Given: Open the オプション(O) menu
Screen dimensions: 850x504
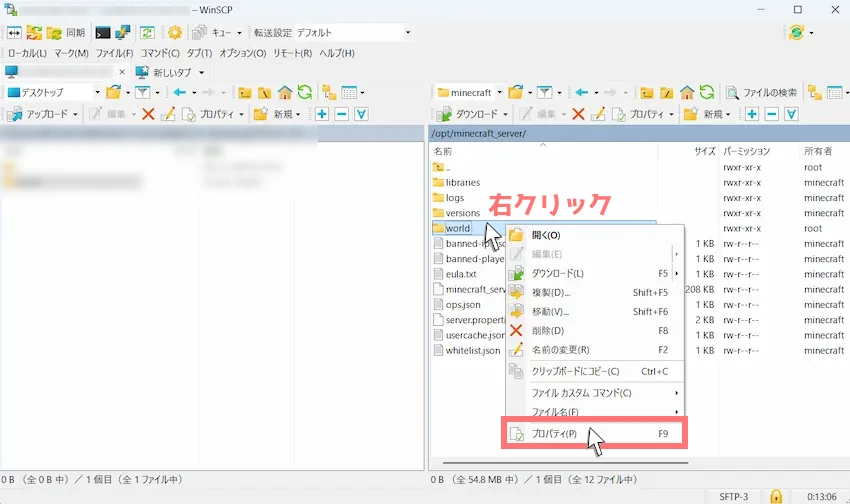Looking at the screenshot, I should coord(242,53).
